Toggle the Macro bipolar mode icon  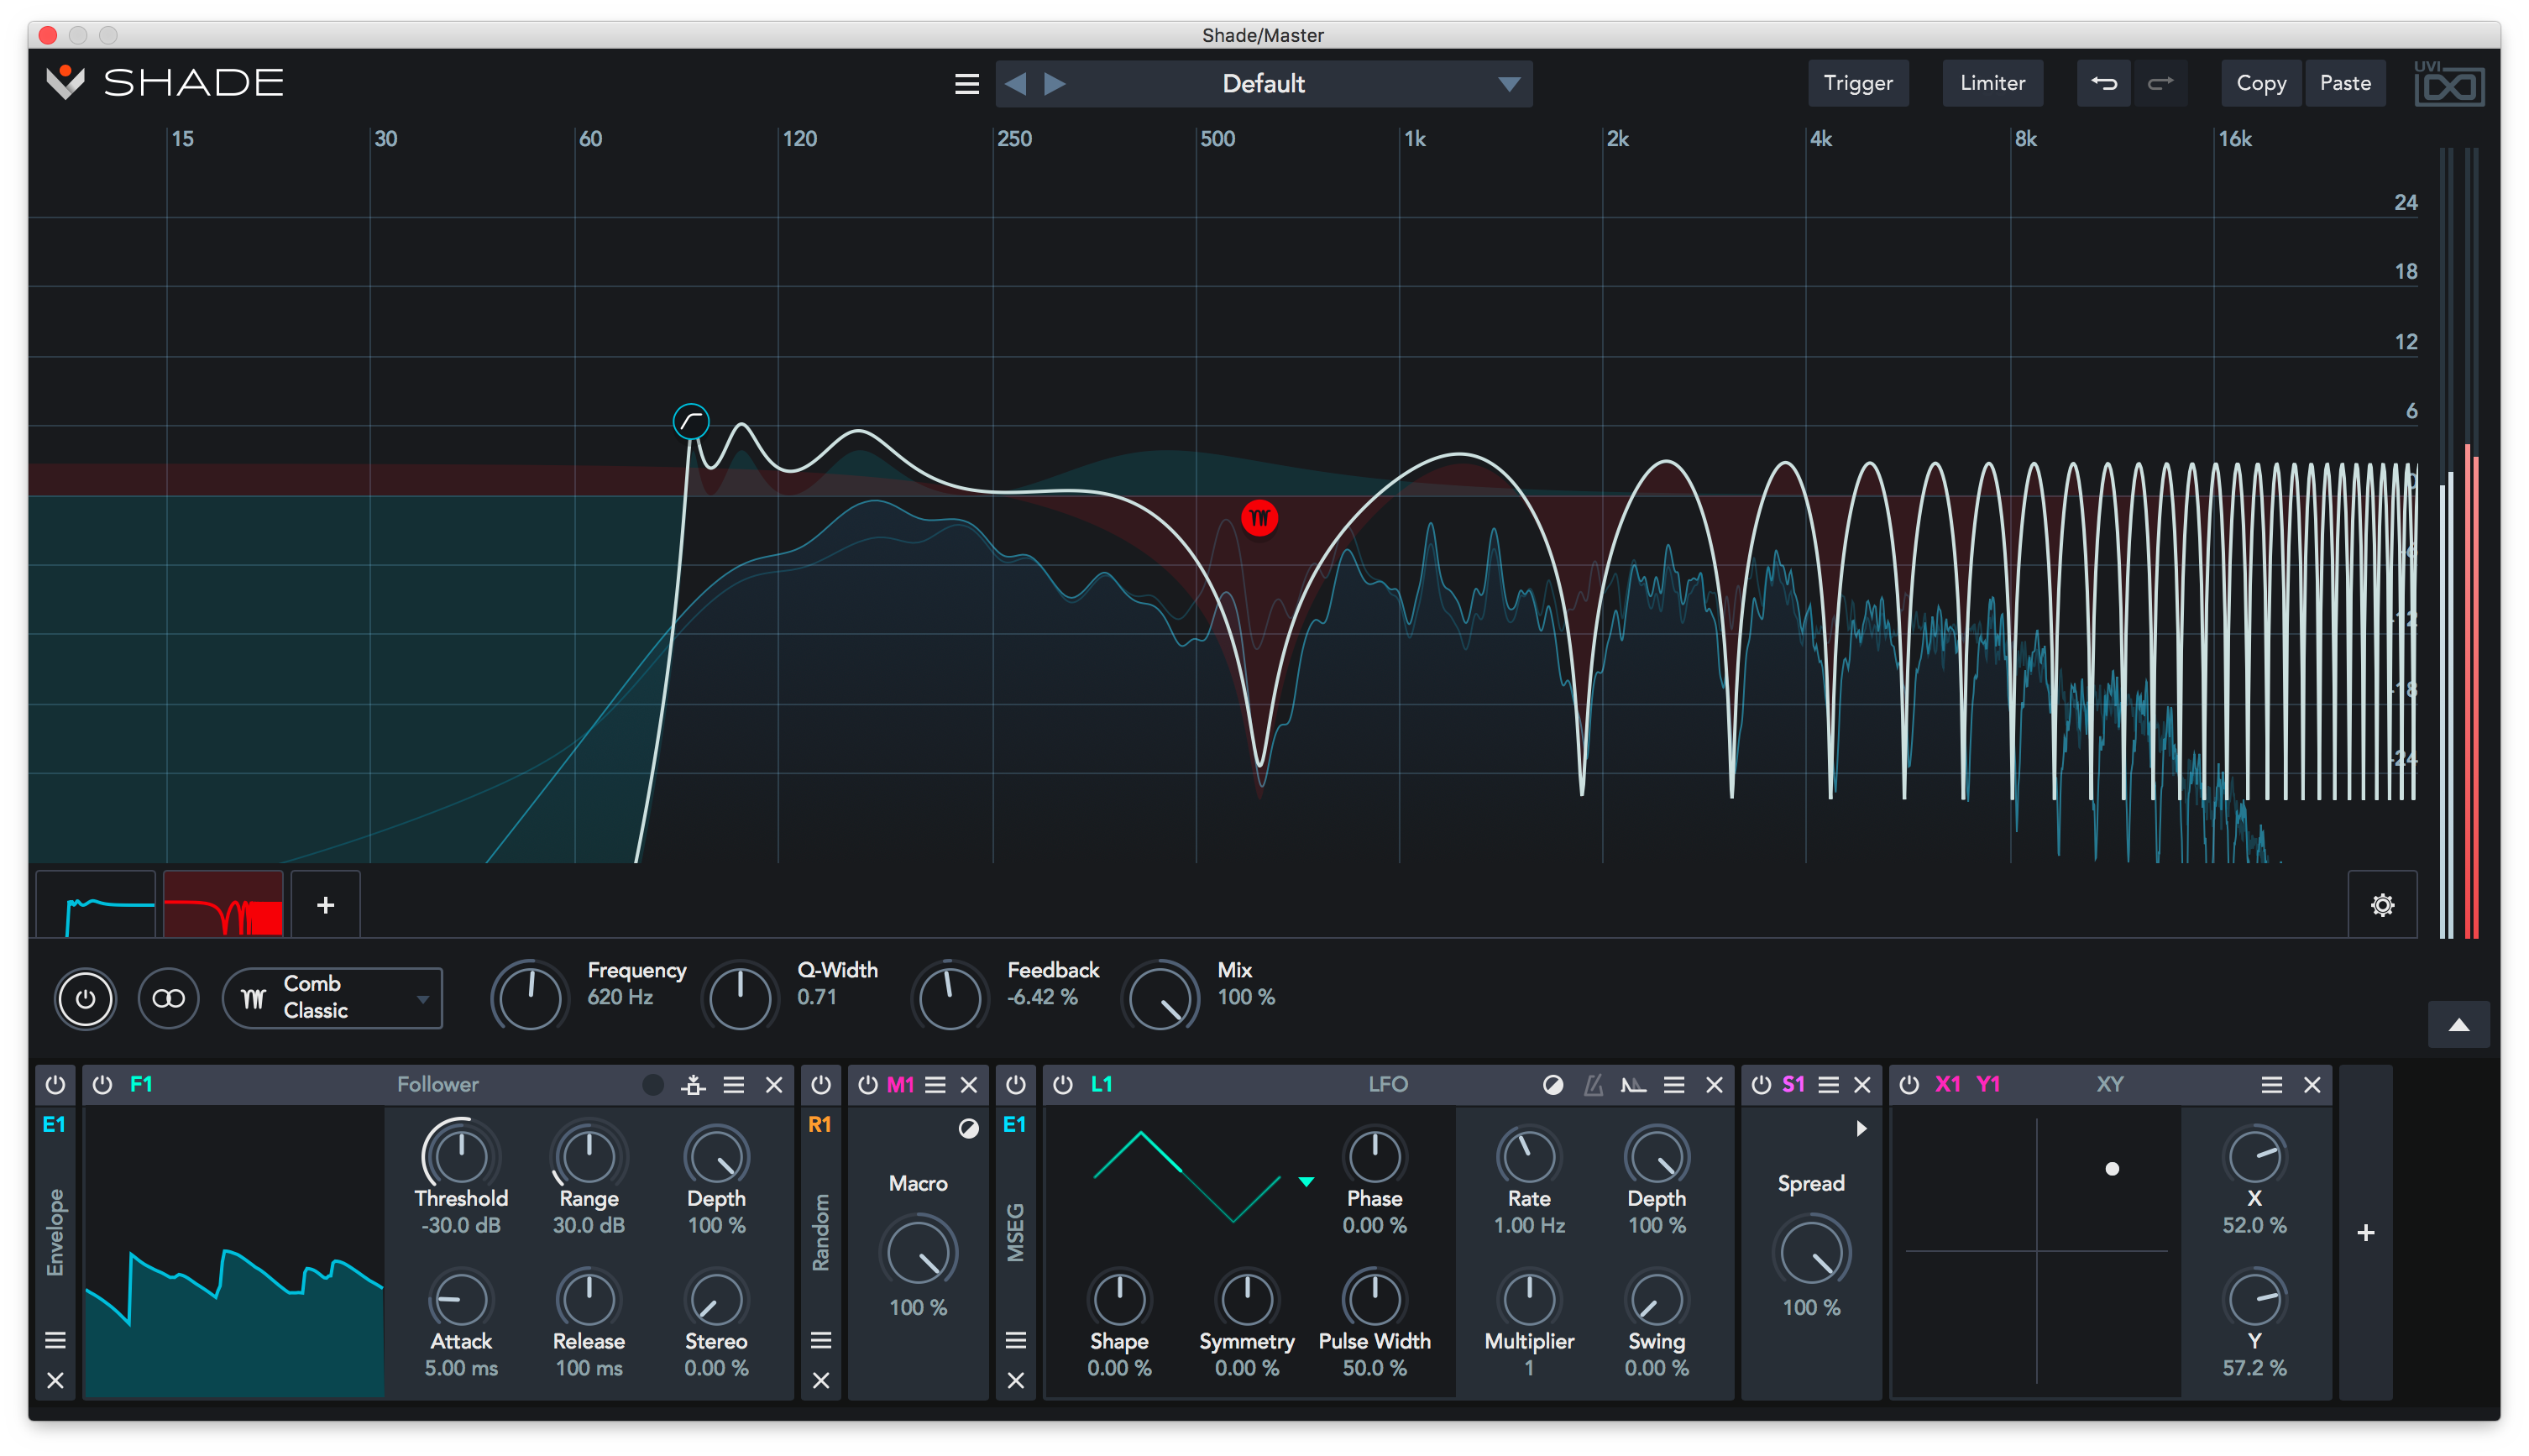[968, 1128]
